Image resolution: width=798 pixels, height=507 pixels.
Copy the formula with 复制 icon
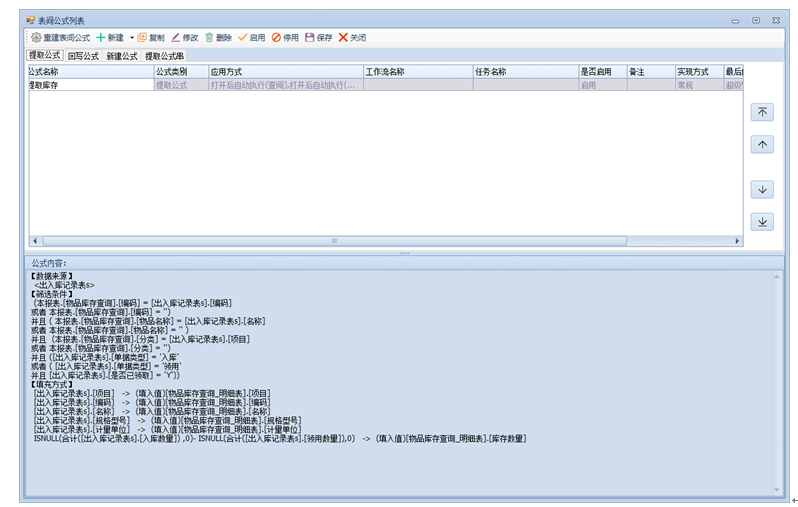142,38
